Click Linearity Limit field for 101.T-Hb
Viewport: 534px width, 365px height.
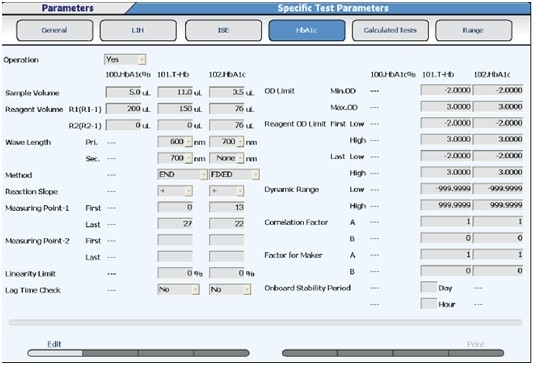coord(175,273)
